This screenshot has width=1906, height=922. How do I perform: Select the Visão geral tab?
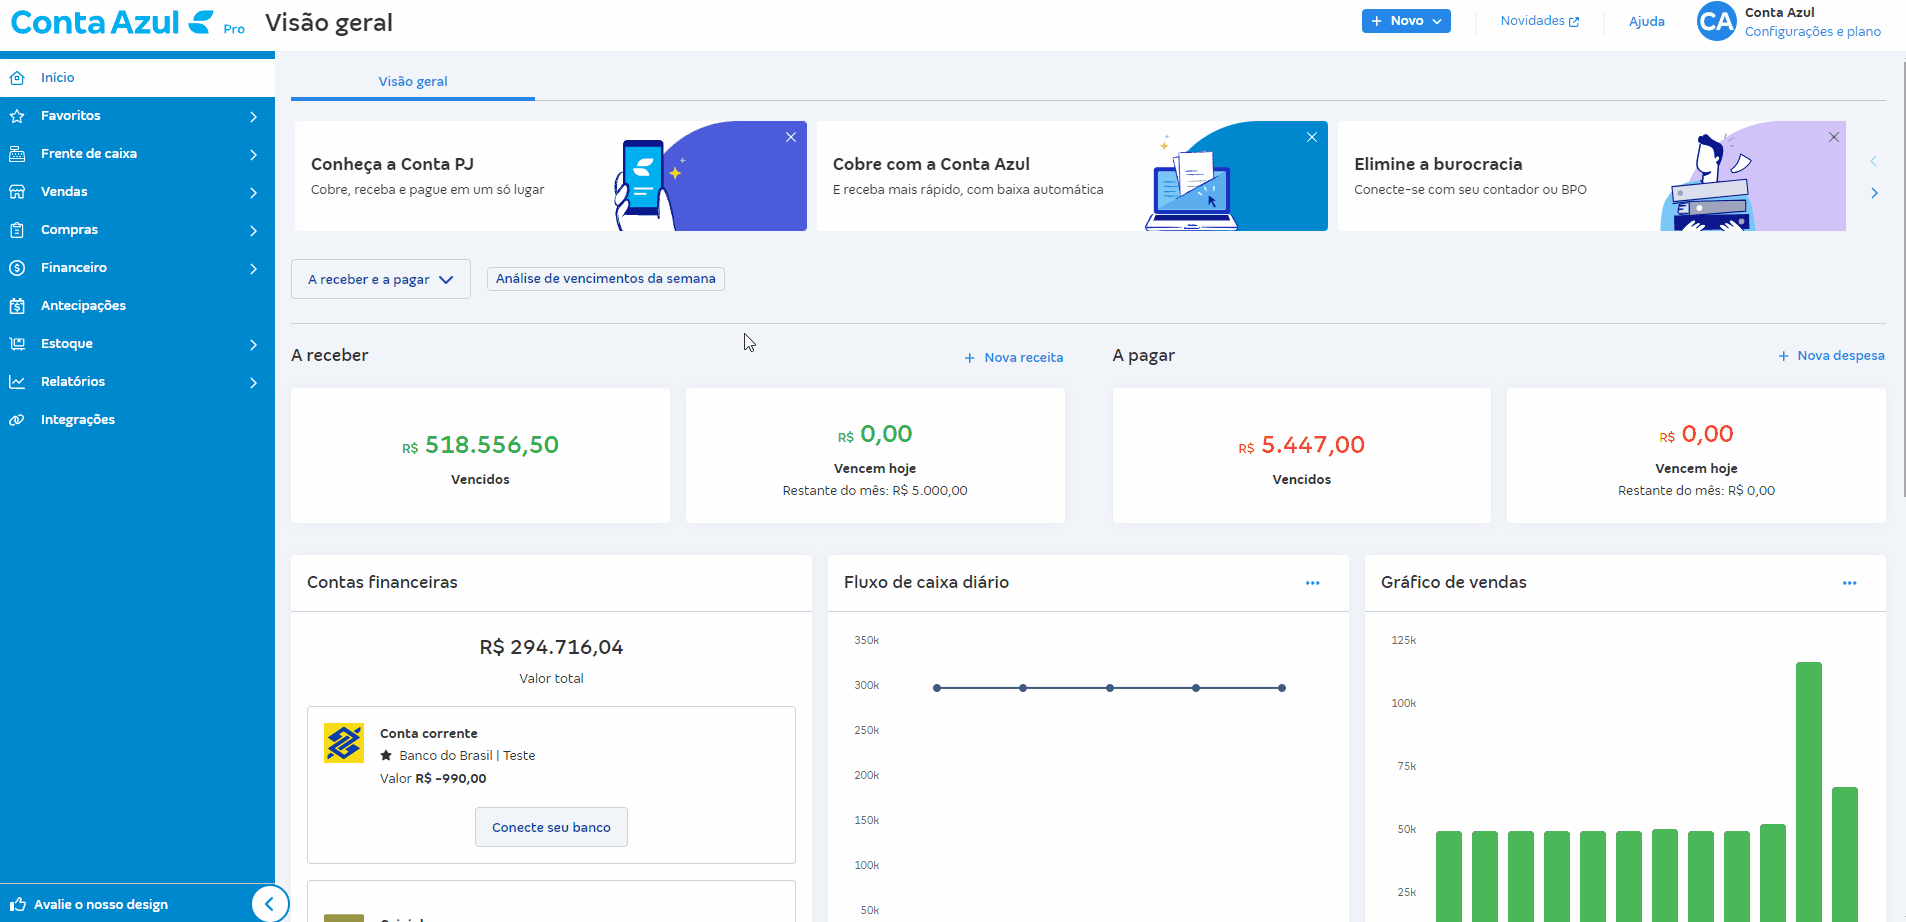tap(413, 82)
